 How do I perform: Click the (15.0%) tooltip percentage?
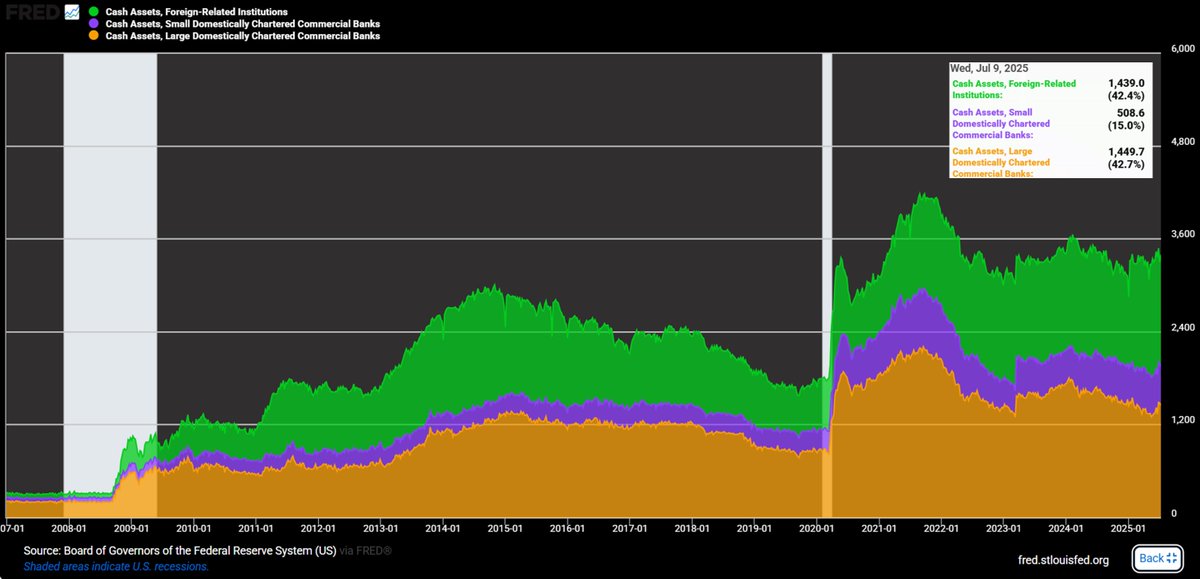(1126, 126)
